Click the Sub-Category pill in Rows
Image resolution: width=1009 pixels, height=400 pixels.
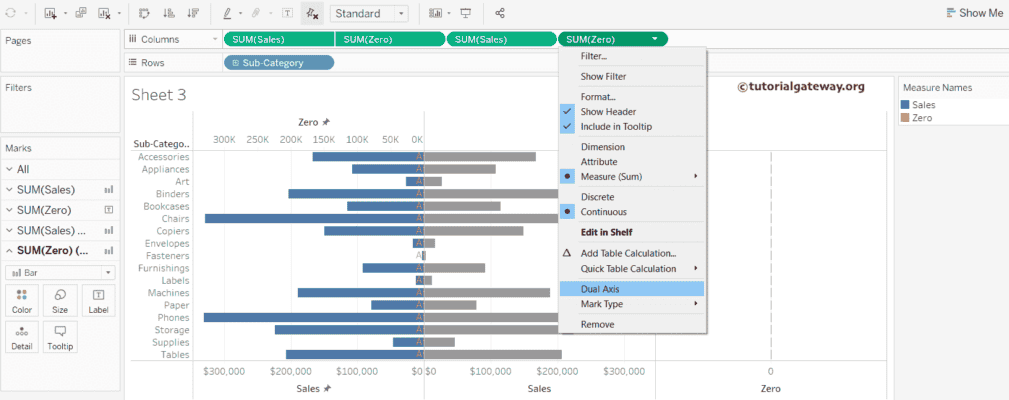point(278,63)
